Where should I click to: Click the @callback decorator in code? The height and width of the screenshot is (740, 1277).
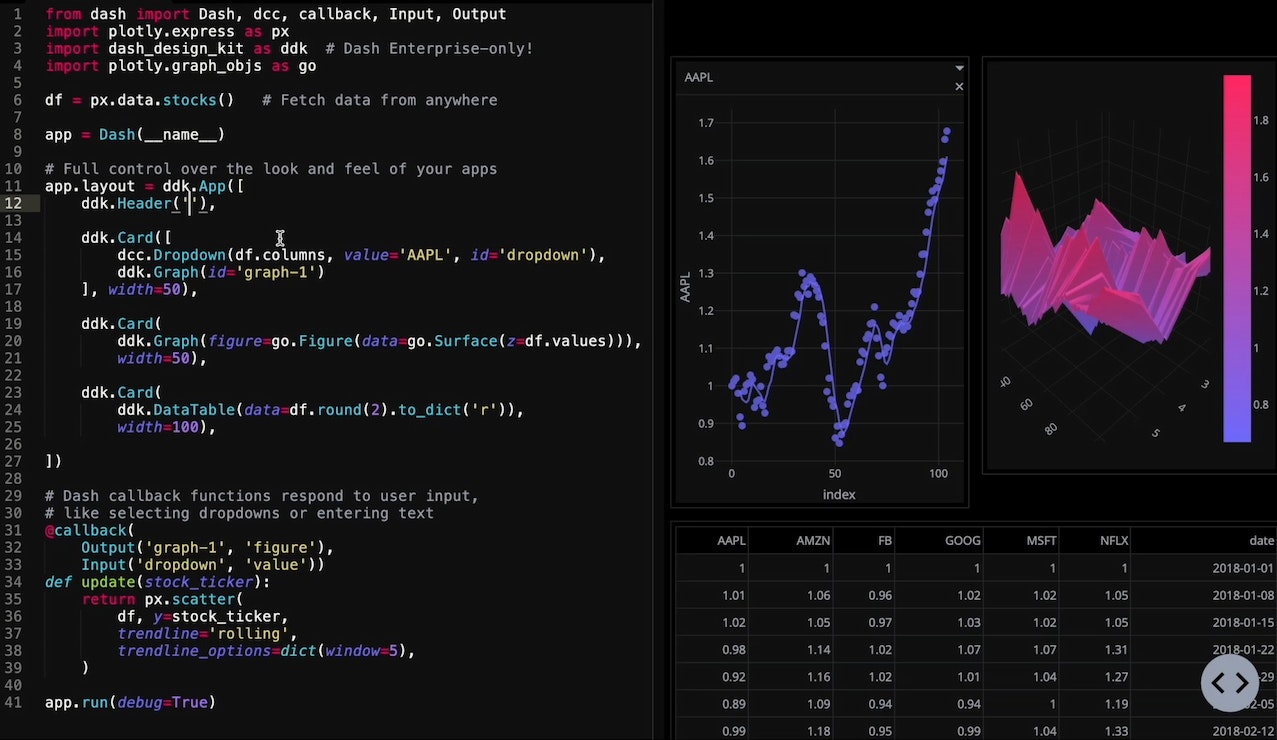click(x=88, y=531)
